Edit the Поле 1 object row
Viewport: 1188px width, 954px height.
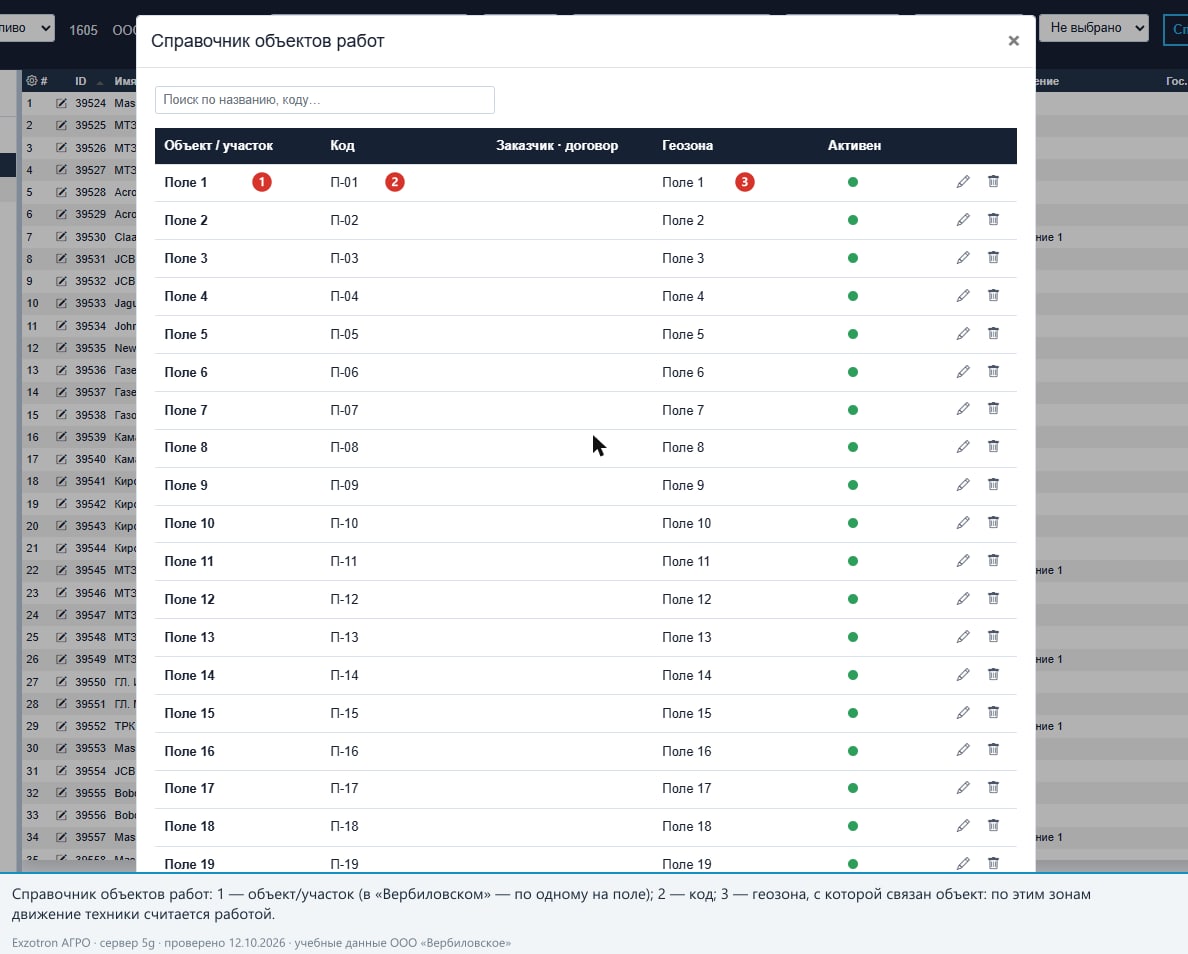[963, 182]
